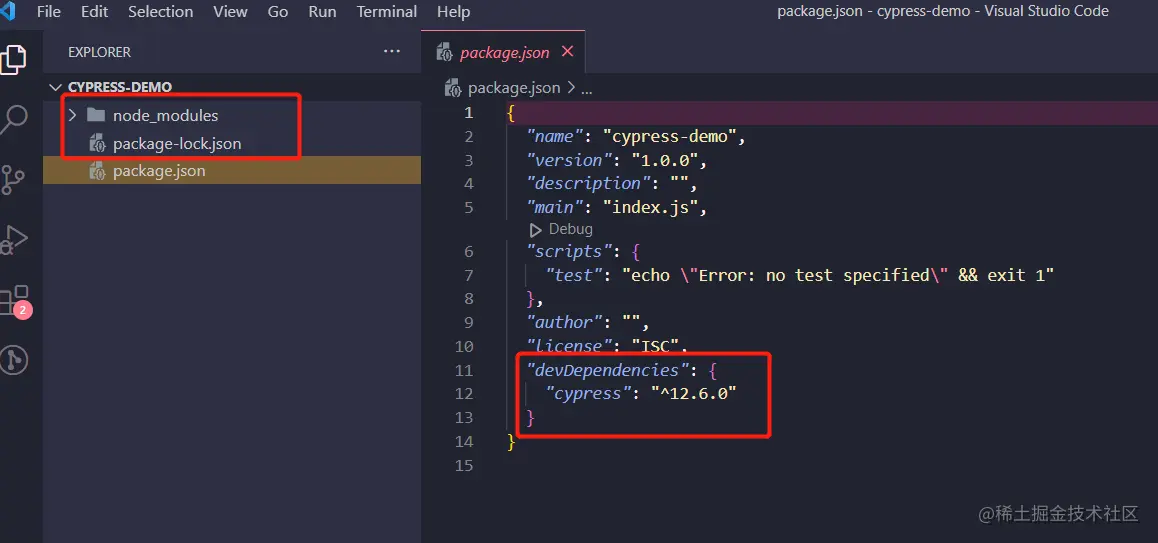Click the breadcrumb ellipsis segment
The width and height of the screenshot is (1158, 543).
coord(587,89)
